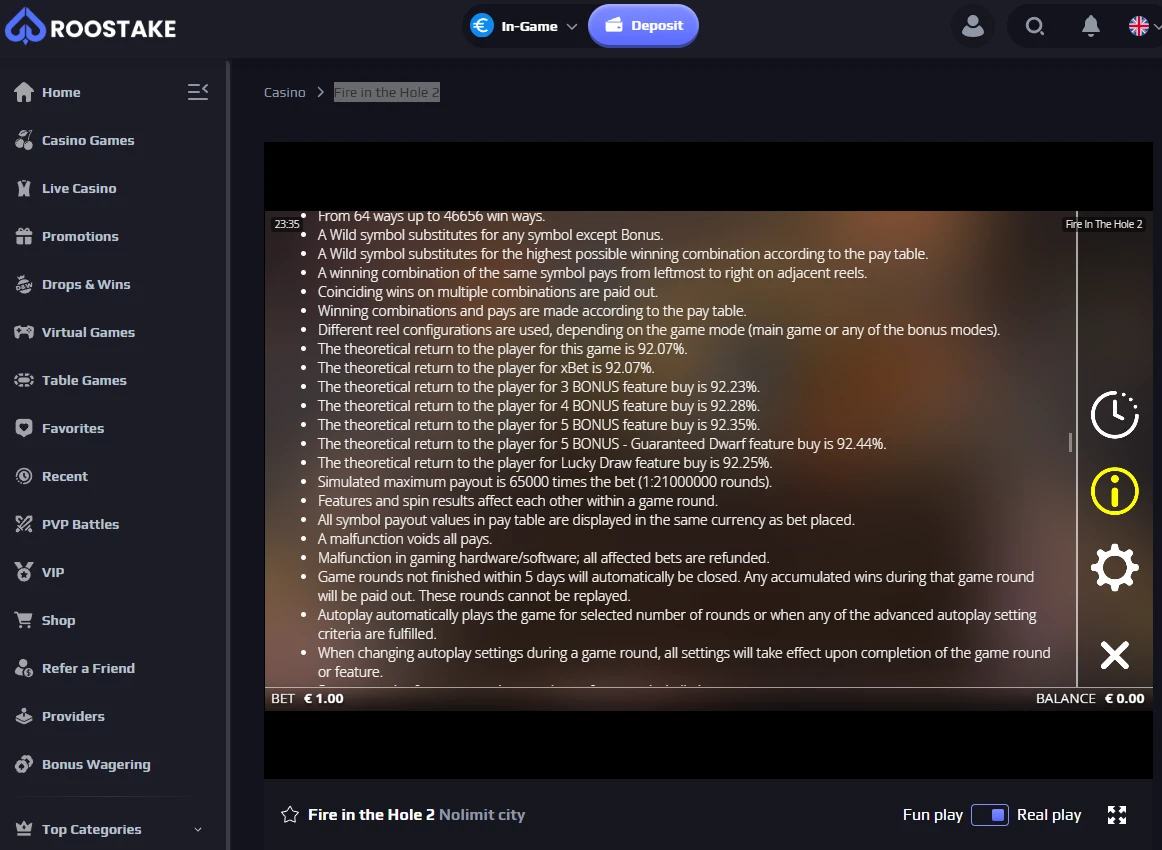Expand Top Categories section
The image size is (1162, 850).
pos(108,829)
